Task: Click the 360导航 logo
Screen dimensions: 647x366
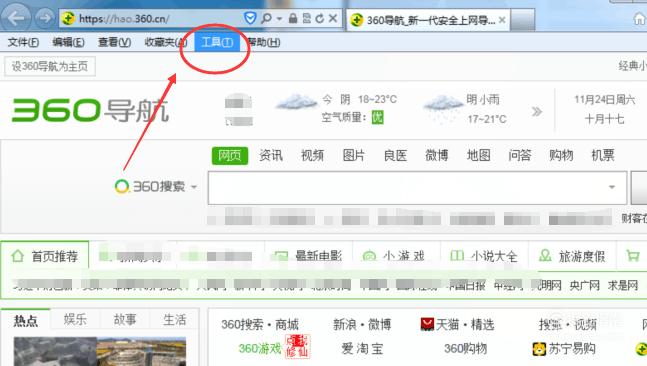Action: [x=90, y=110]
